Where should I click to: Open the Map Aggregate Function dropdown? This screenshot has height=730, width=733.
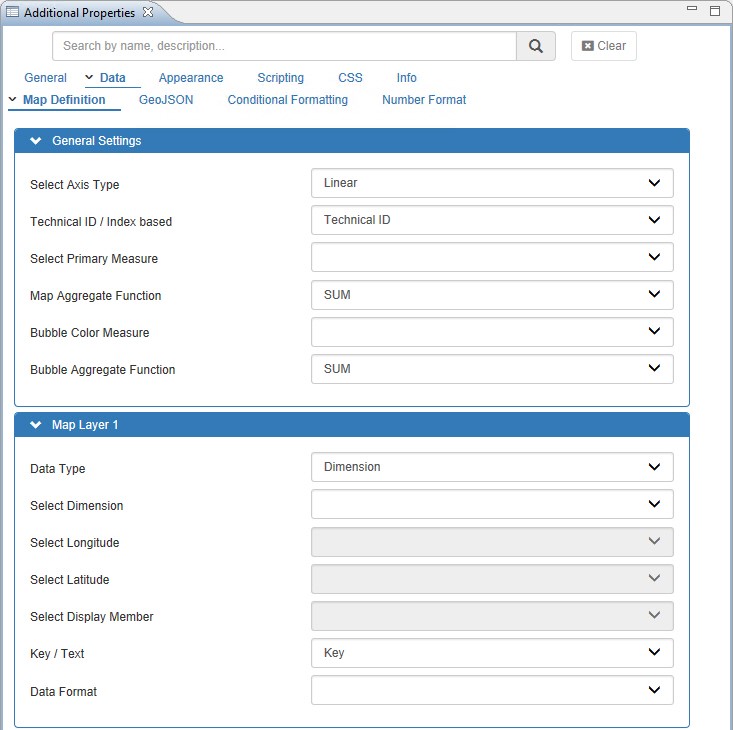(492, 294)
